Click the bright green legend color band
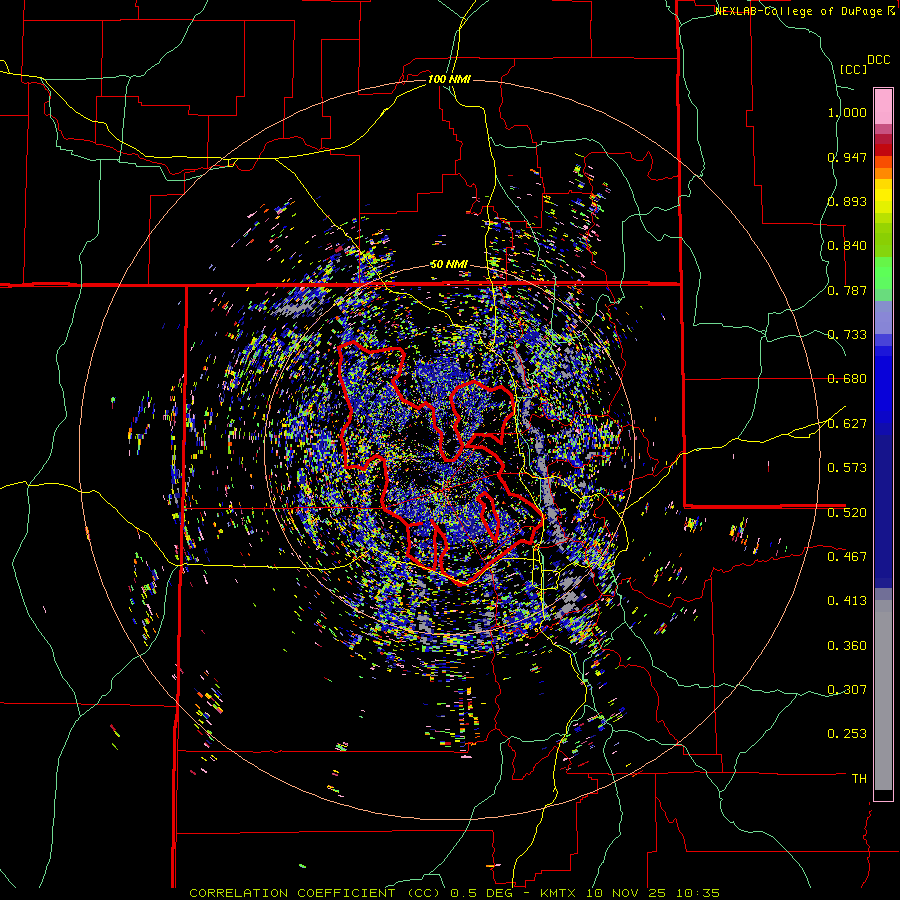Screen dimensions: 900x900 (883, 273)
